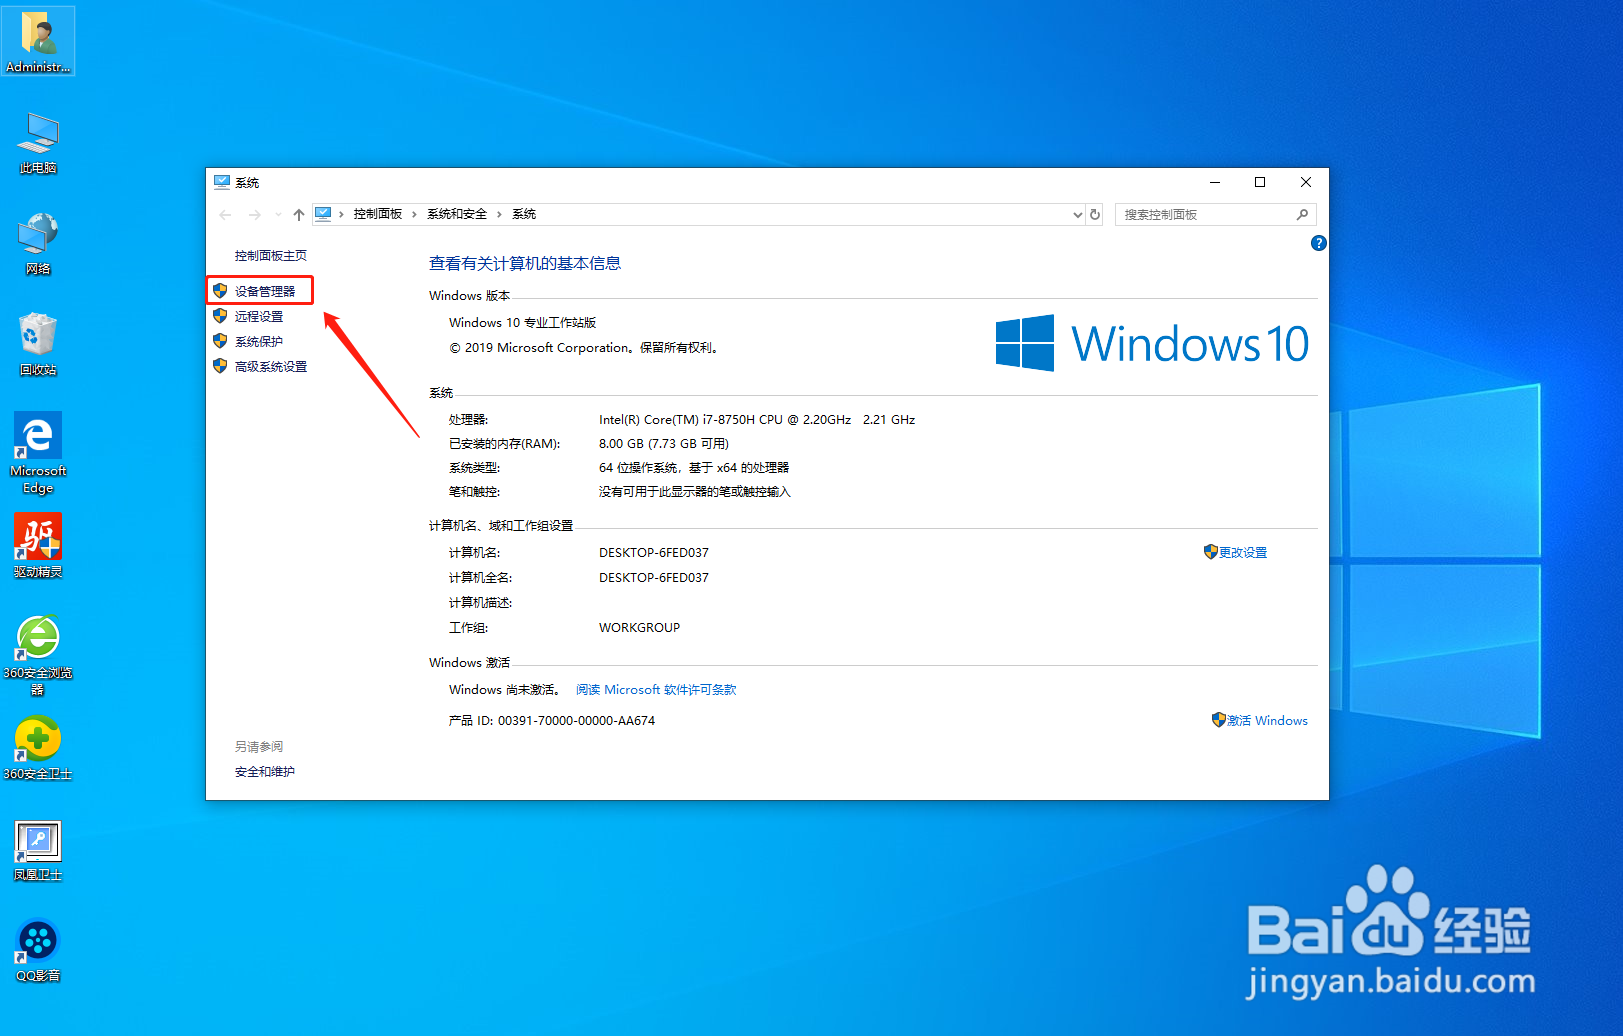Click the forward navigation arrow

254,214
